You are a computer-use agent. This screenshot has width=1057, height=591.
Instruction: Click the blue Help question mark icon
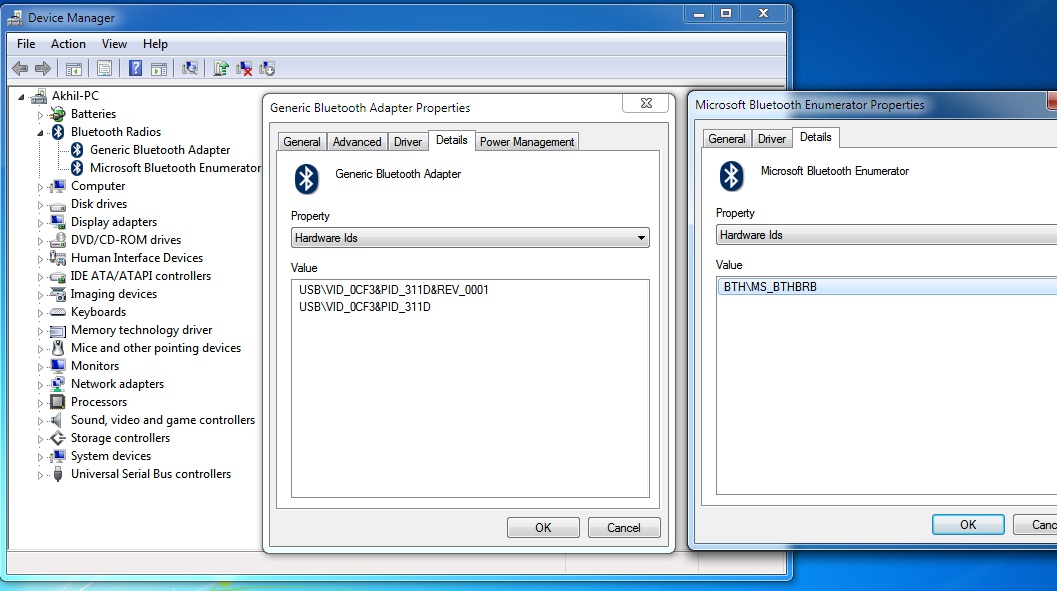pyautogui.click(x=135, y=68)
